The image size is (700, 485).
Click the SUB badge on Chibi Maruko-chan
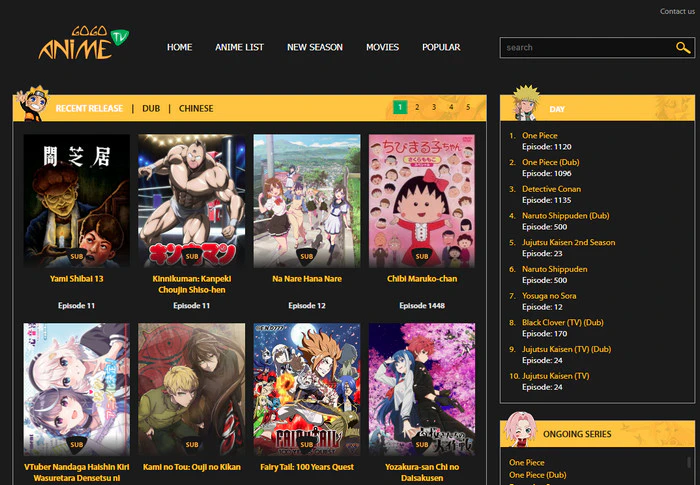tap(422, 256)
